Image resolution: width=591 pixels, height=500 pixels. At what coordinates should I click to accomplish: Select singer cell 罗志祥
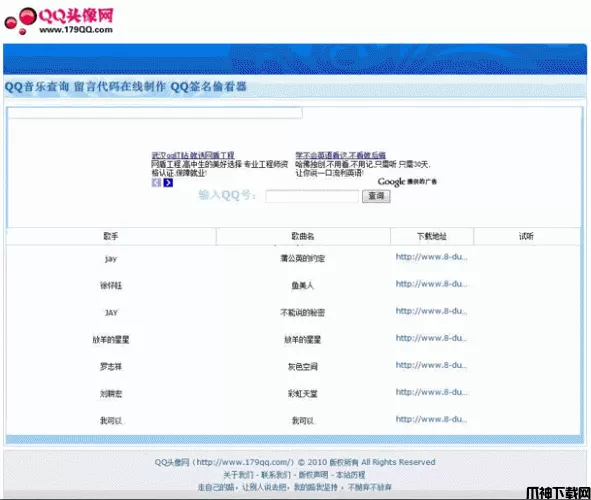(111, 367)
